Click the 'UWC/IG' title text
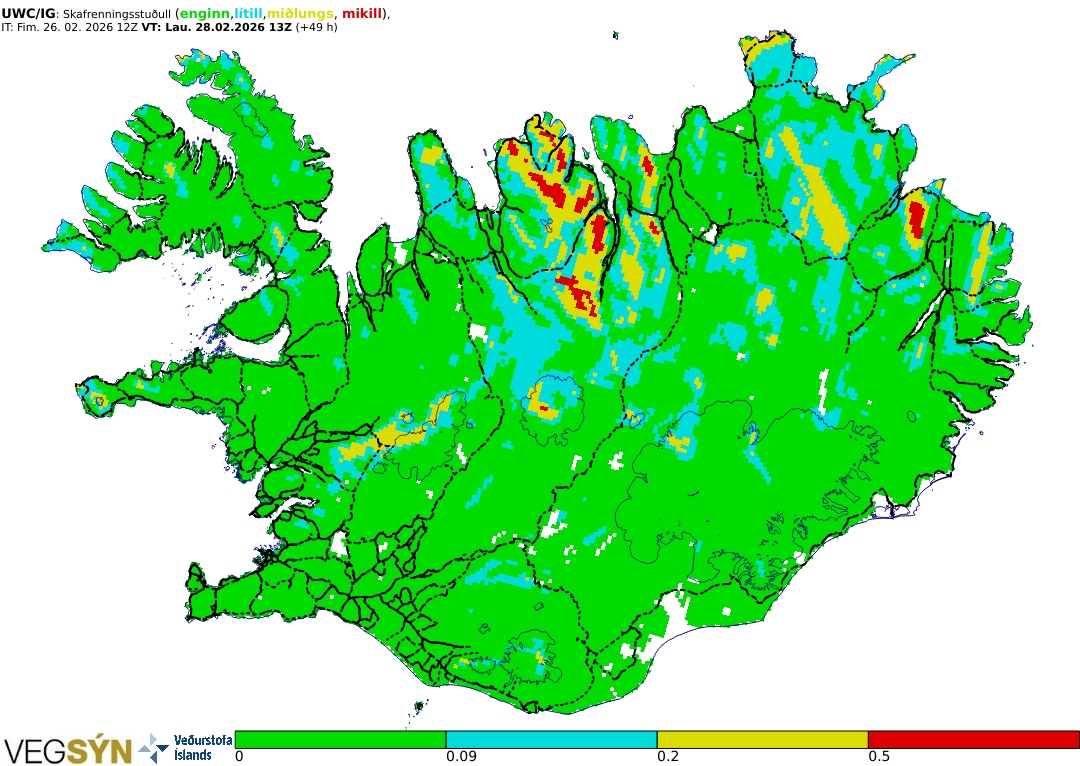This screenshot has height=766, width=1080. (x=28, y=14)
